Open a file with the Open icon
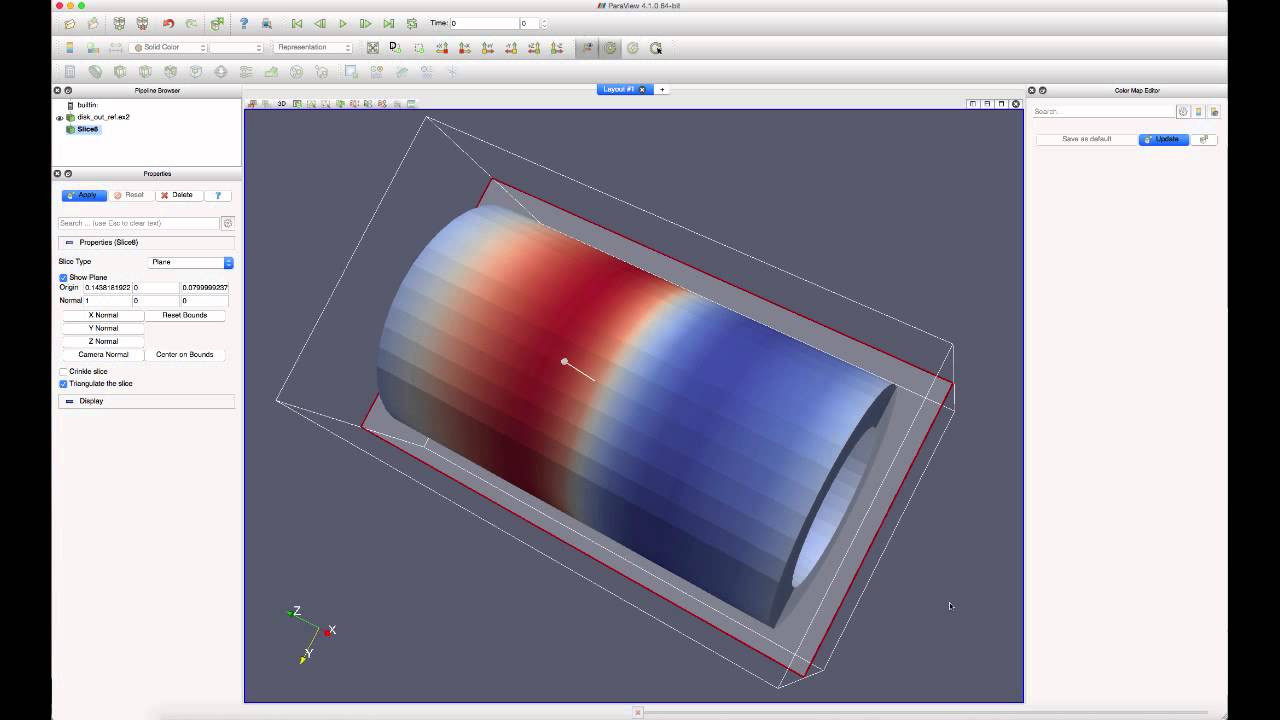Viewport: 1280px width, 720px height. (69, 24)
